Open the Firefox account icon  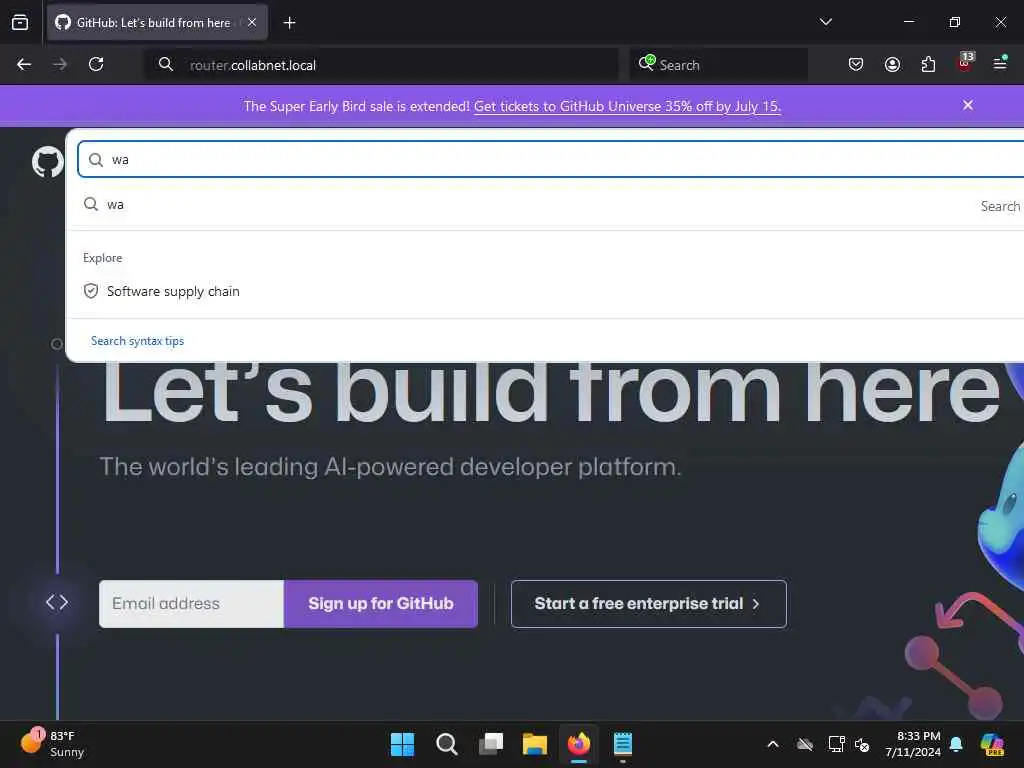[x=892, y=64]
